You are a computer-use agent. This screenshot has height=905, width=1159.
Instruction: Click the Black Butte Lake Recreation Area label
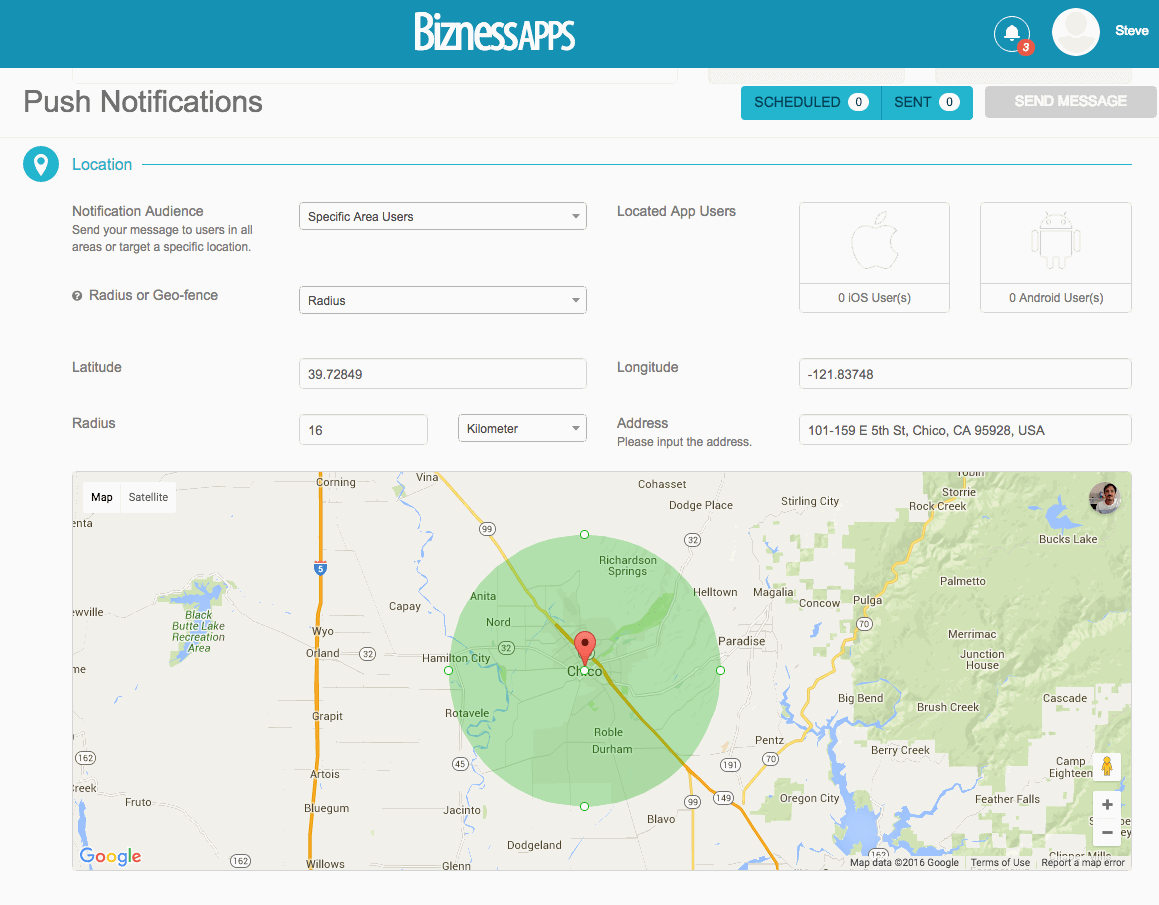tap(198, 631)
